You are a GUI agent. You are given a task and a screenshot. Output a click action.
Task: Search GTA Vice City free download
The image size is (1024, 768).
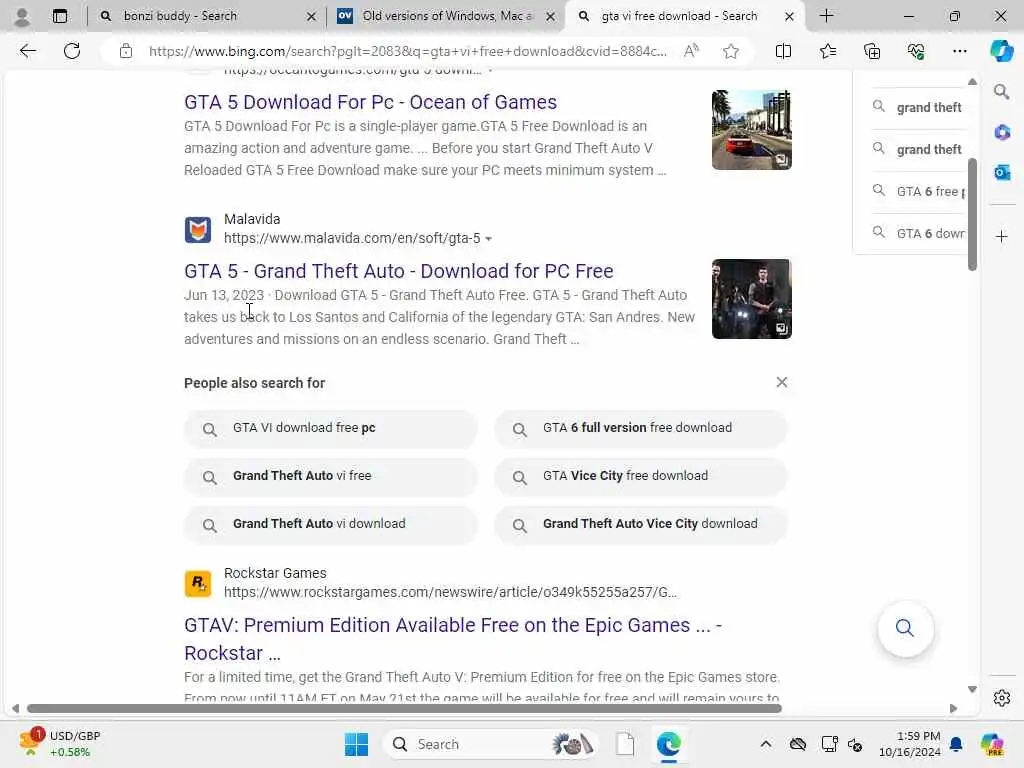tap(641, 476)
